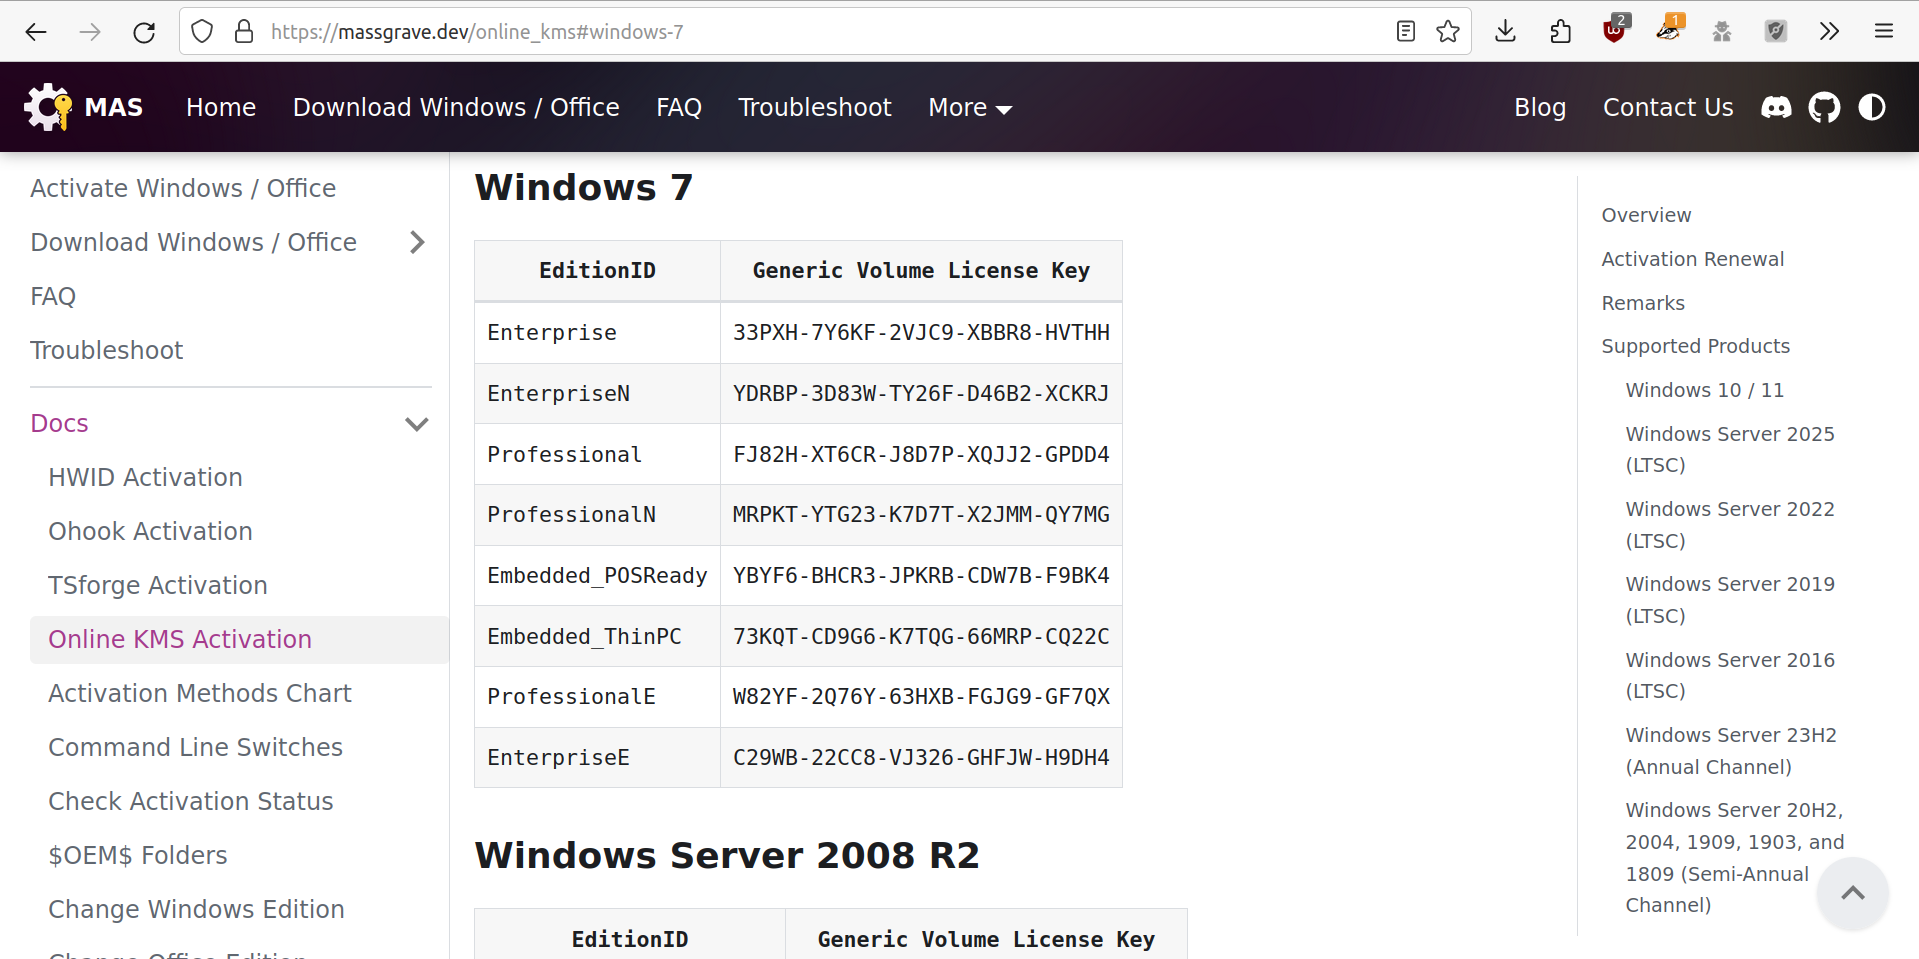Toggle the dark/light theme icon
Screen dimensions: 1919x959
point(1872,108)
